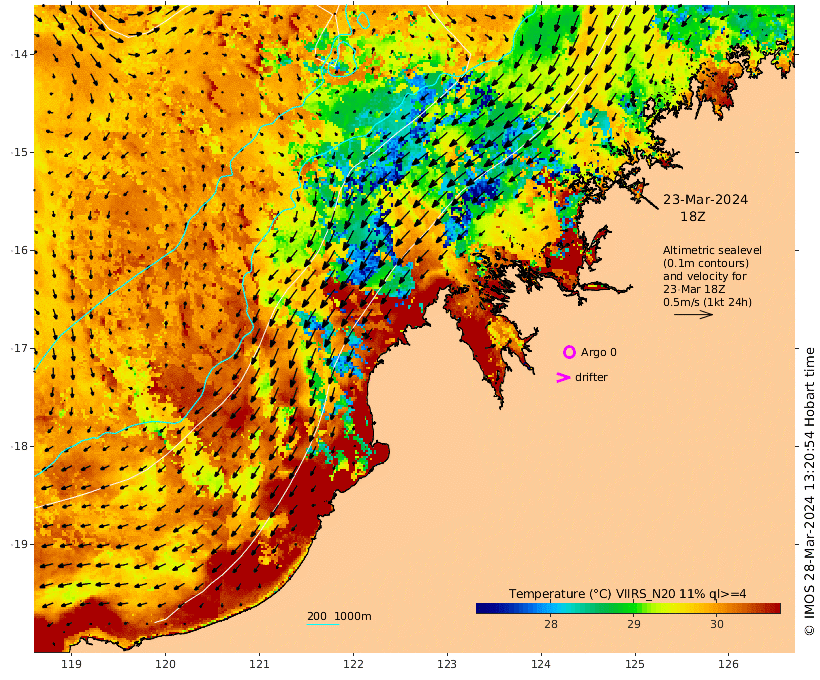Click the '30' color bar tick label
This screenshot has width=820, height=680.
[716, 624]
